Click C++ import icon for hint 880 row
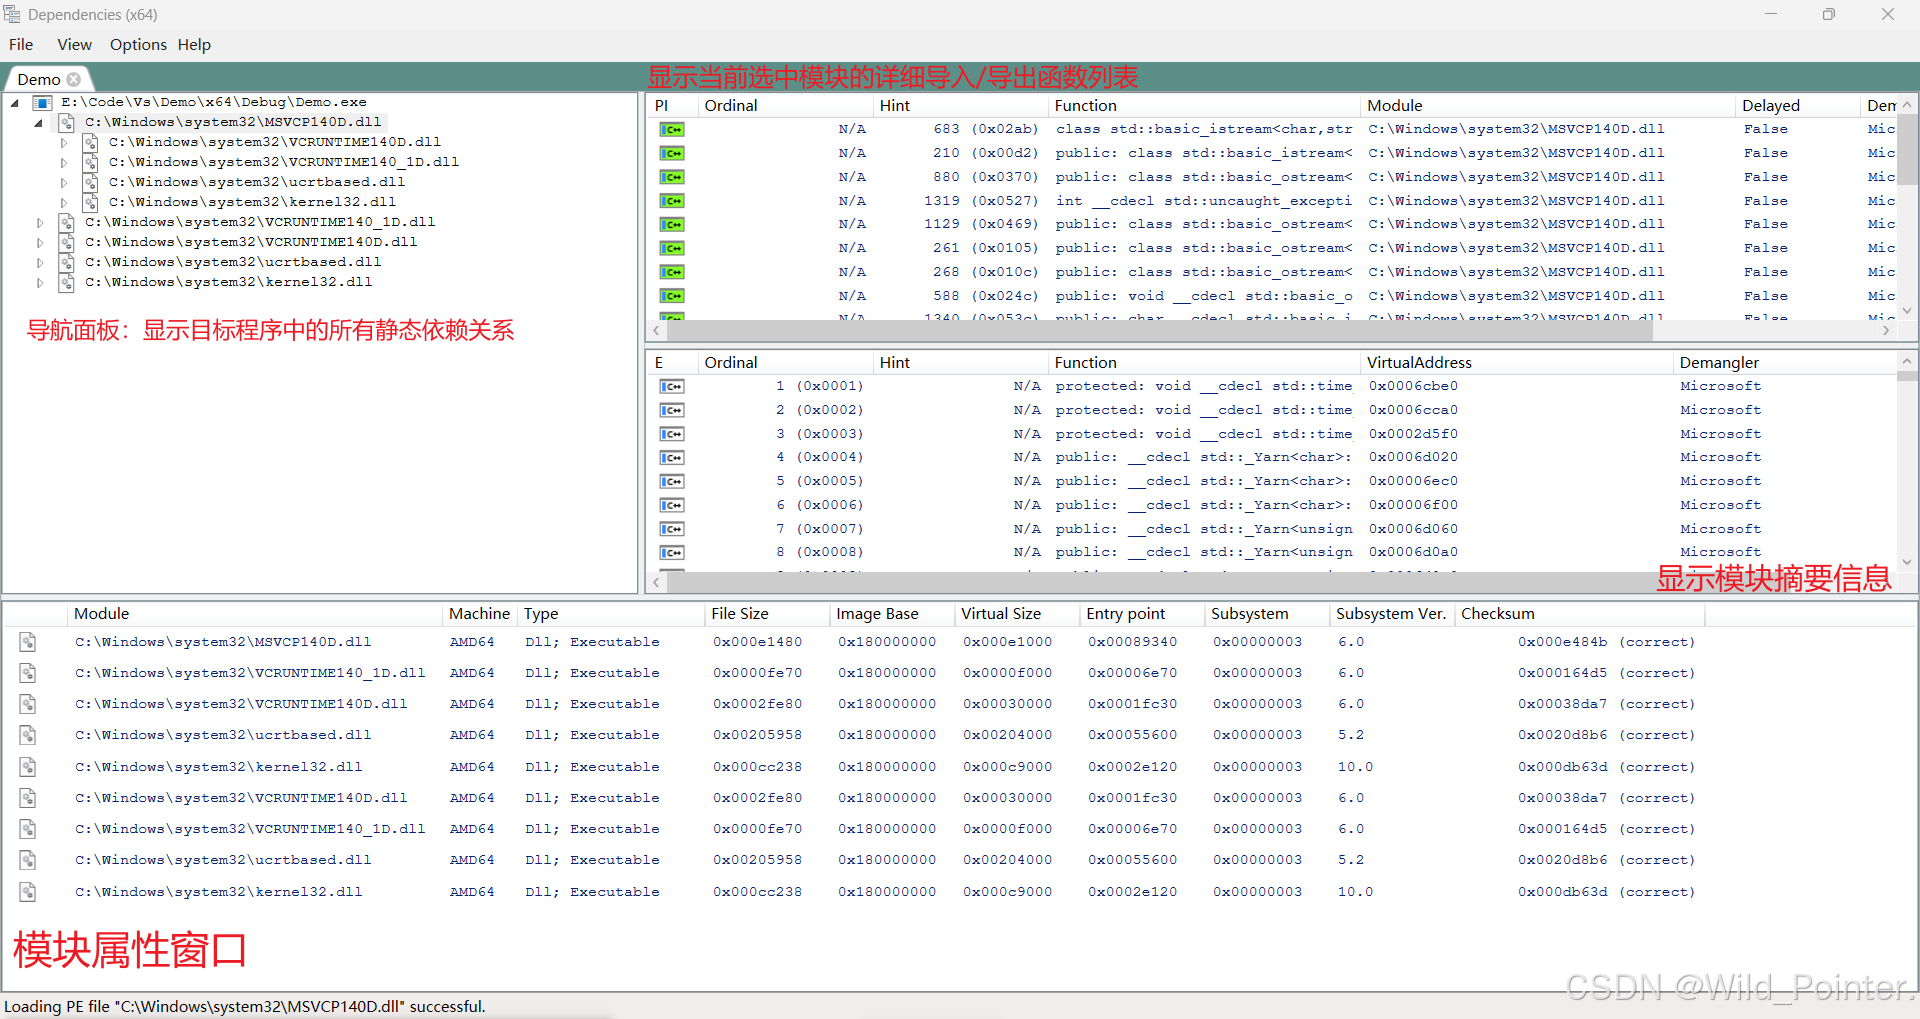1920x1019 pixels. 672,177
